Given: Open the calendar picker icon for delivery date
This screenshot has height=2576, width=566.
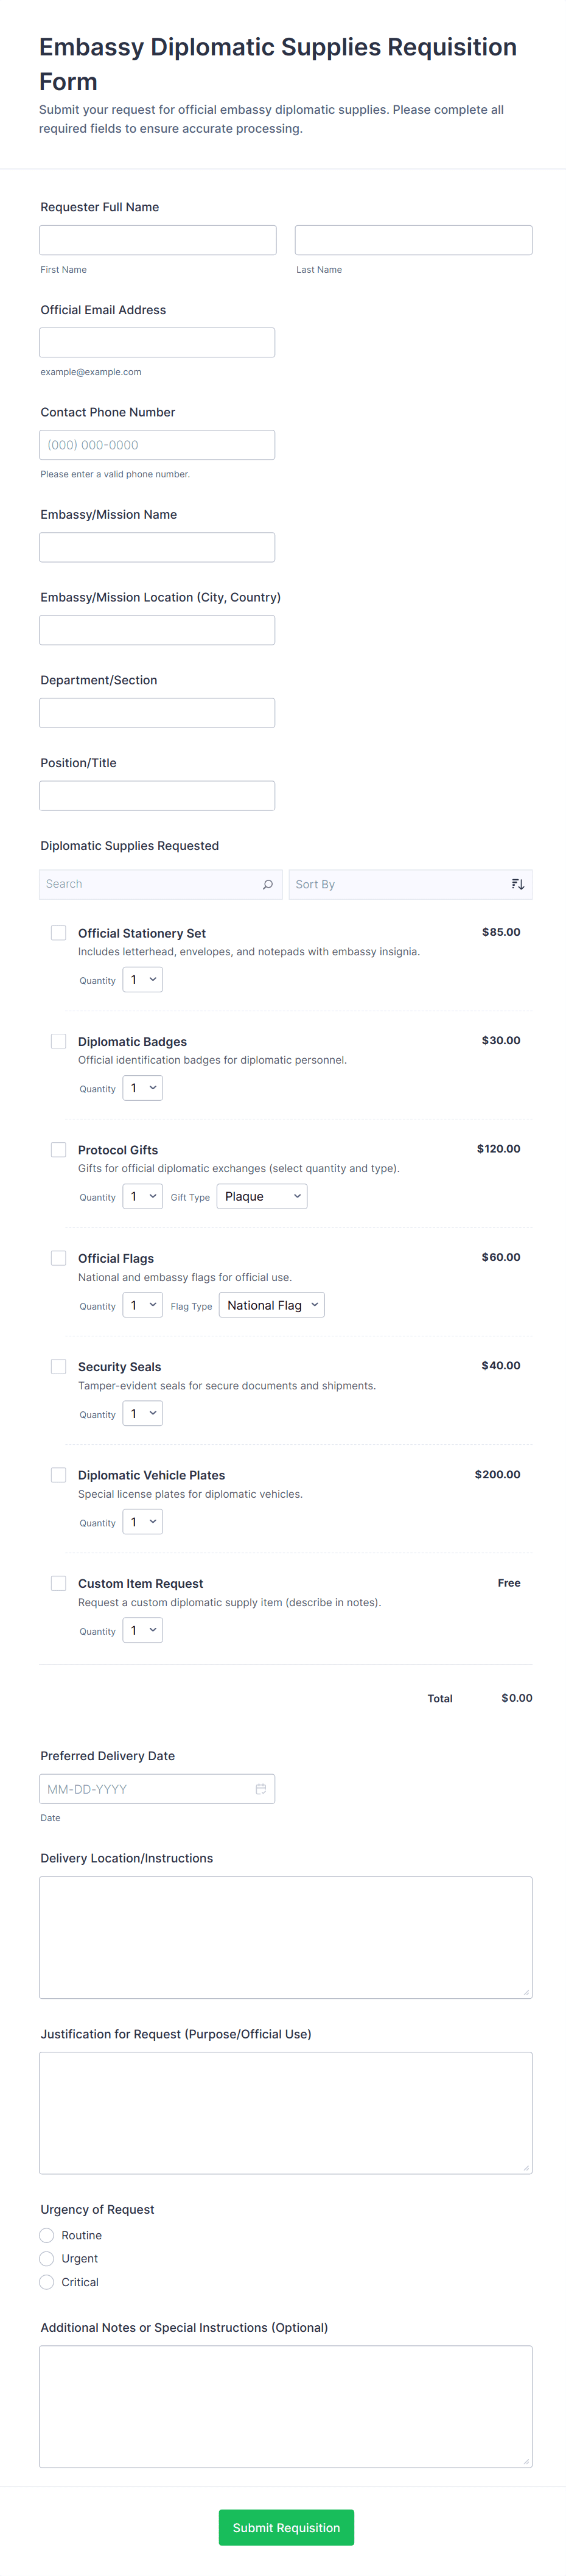Looking at the screenshot, I should pyautogui.click(x=261, y=1789).
